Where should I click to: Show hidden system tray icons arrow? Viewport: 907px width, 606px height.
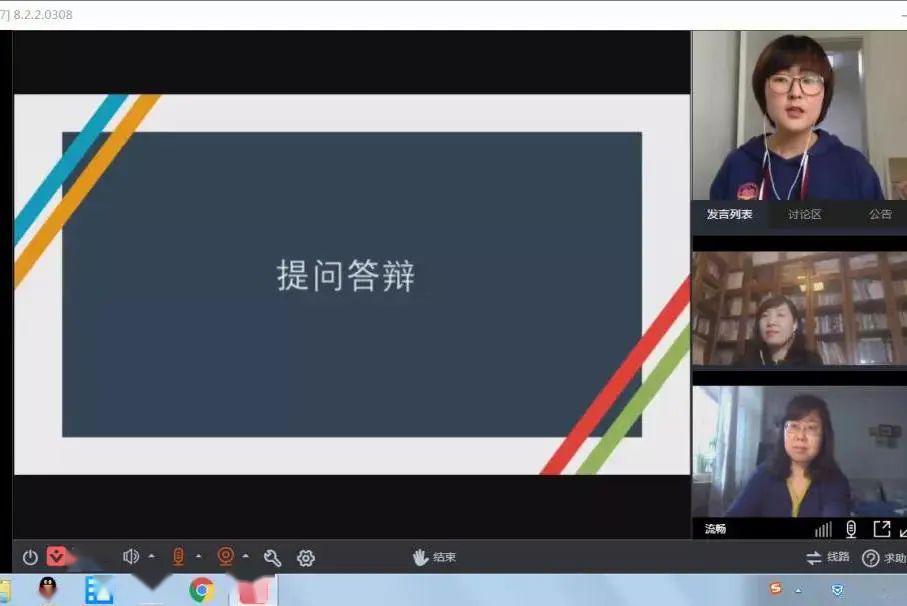click(x=798, y=590)
